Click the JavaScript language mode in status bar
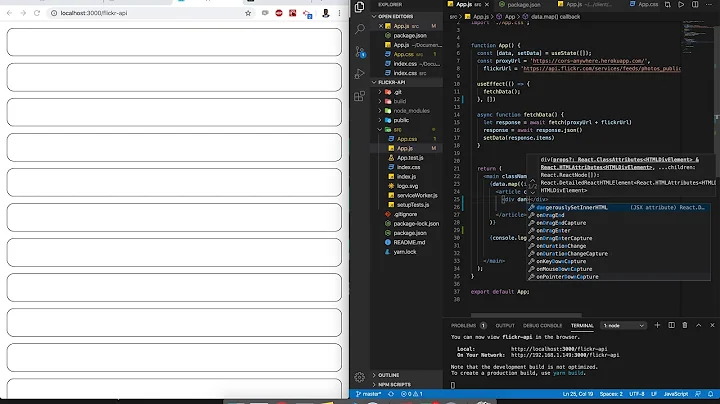 tap(675, 394)
